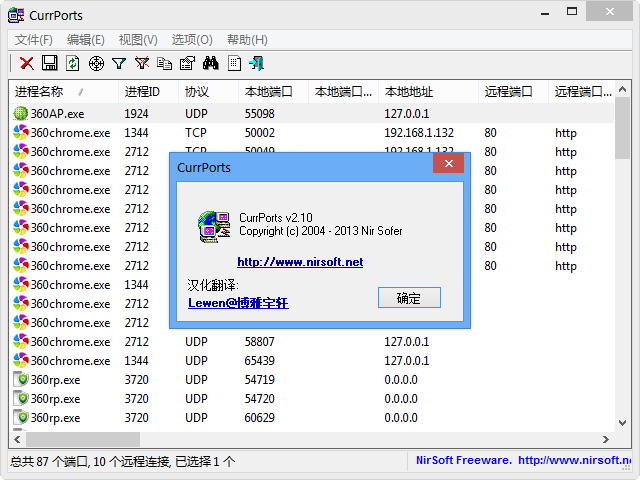Open the http://www.nirsoft.net link in dialog
This screenshot has width=640, height=480.
[300, 262]
